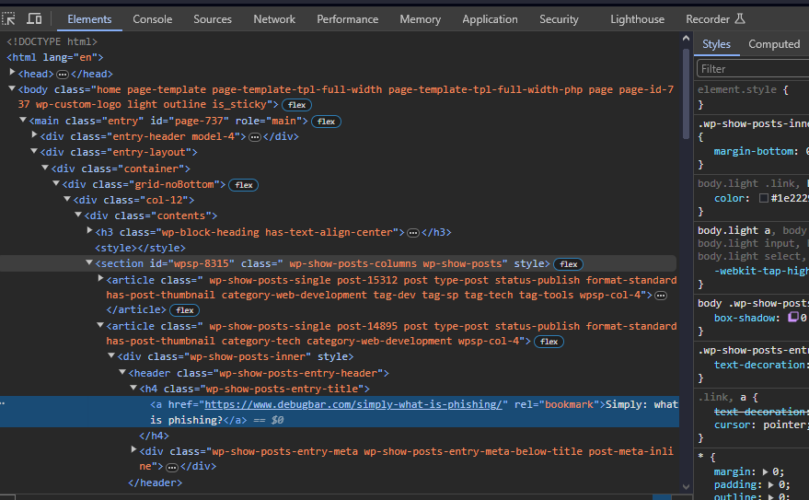Image resolution: width=809 pixels, height=500 pixels.
Task: Select the DOCTYPE html line
Action: tap(52, 41)
